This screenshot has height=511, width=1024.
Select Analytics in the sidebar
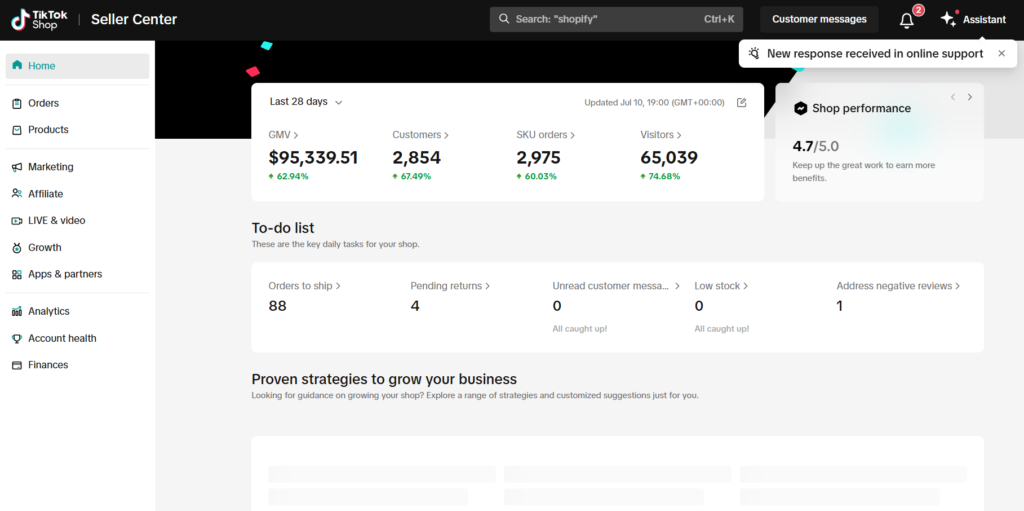pyautogui.click(x=48, y=311)
